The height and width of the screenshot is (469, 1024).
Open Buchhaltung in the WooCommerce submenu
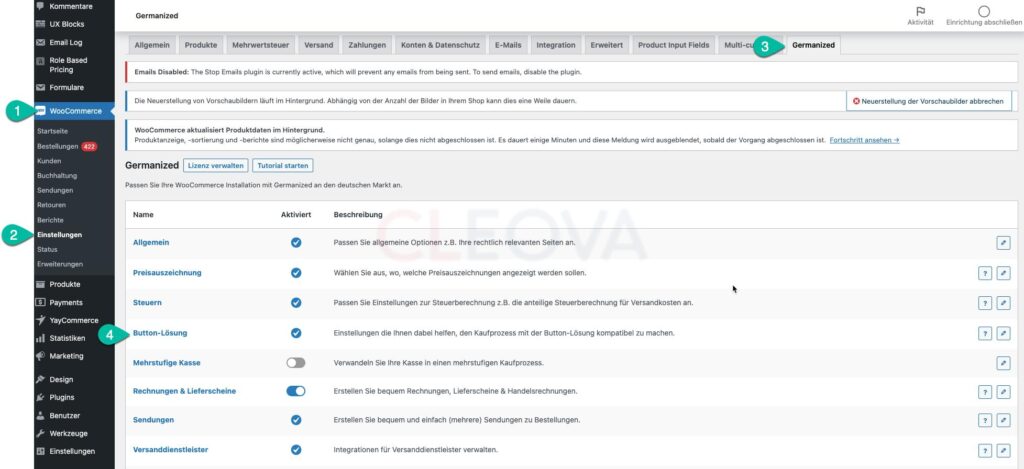[x=57, y=176]
